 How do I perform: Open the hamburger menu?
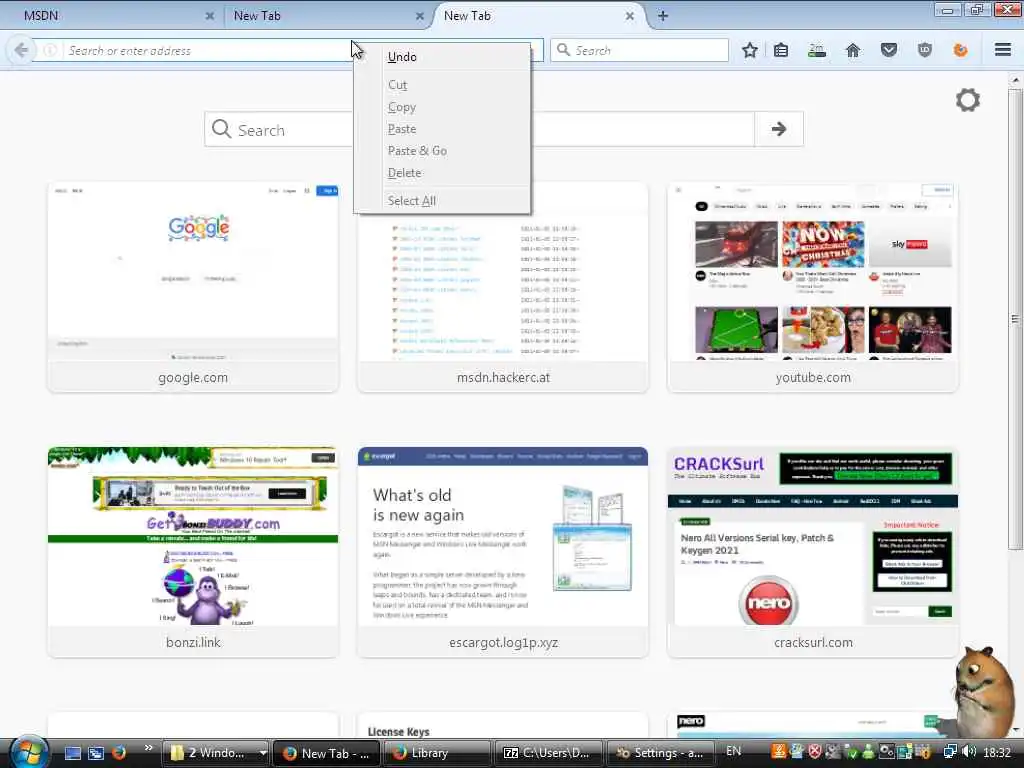click(1003, 50)
